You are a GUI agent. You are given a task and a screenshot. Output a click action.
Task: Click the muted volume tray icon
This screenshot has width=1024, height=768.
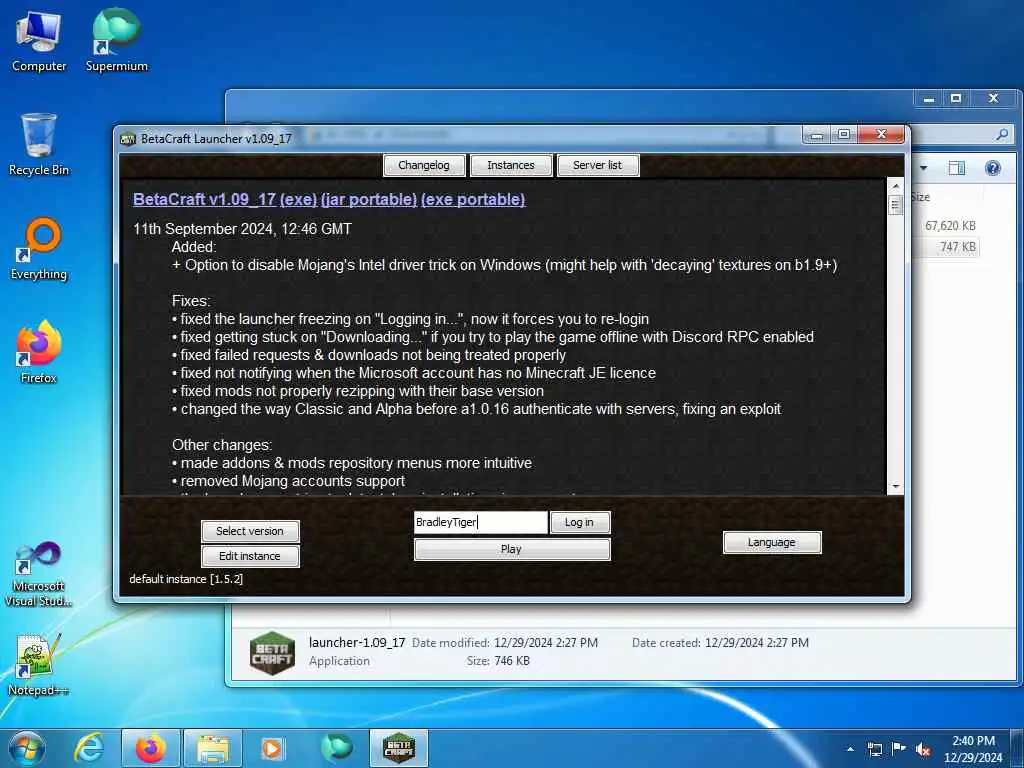[923, 749]
